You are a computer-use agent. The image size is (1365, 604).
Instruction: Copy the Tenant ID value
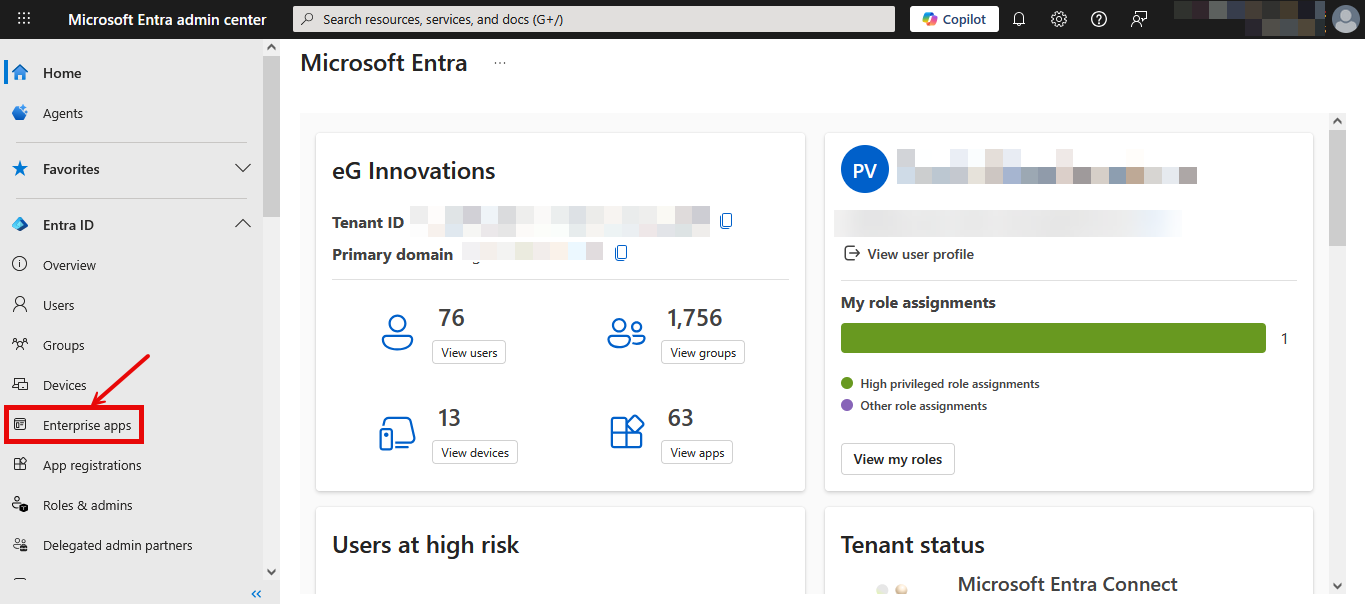tap(726, 221)
